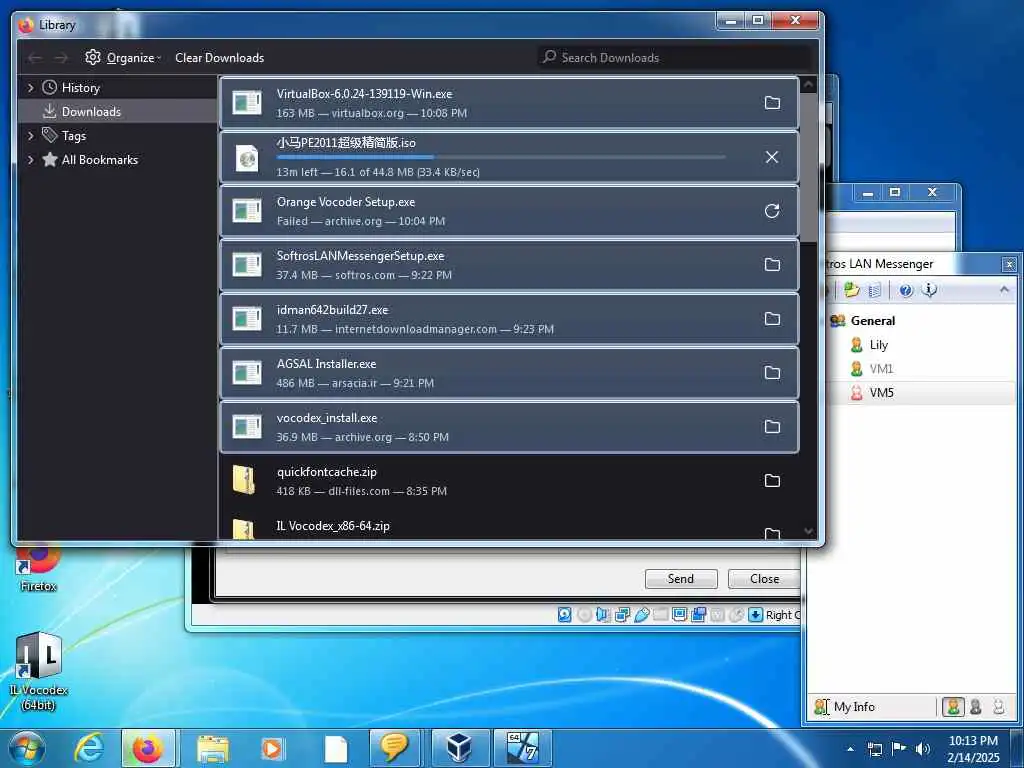Image resolution: width=1024 pixels, height=768 pixels.
Task: Open My Info in LAN Messenger
Action: point(845,707)
